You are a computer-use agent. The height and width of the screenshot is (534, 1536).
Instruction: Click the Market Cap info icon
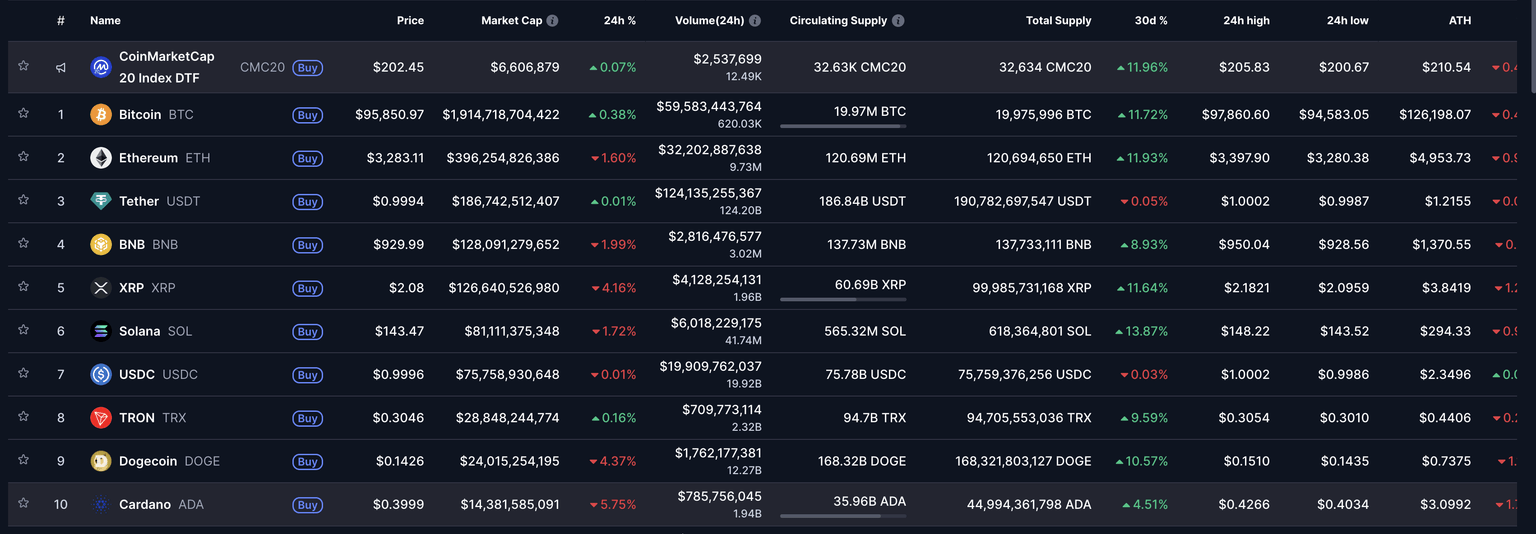pyautogui.click(x=552, y=20)
